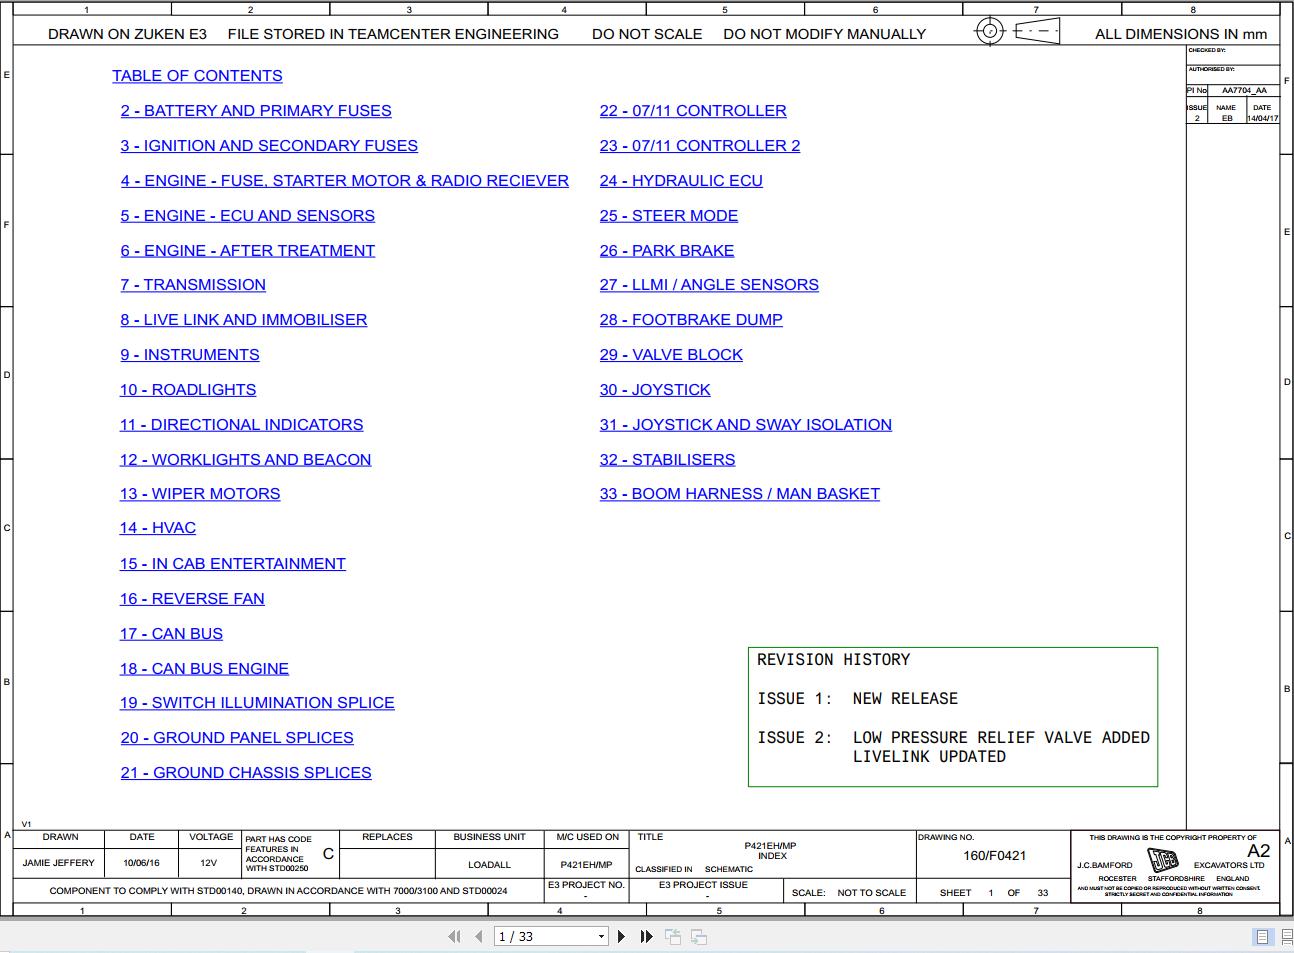Select 18 - CAN BUS ENGINE link

pyautogui.click(x=205, y=669)
